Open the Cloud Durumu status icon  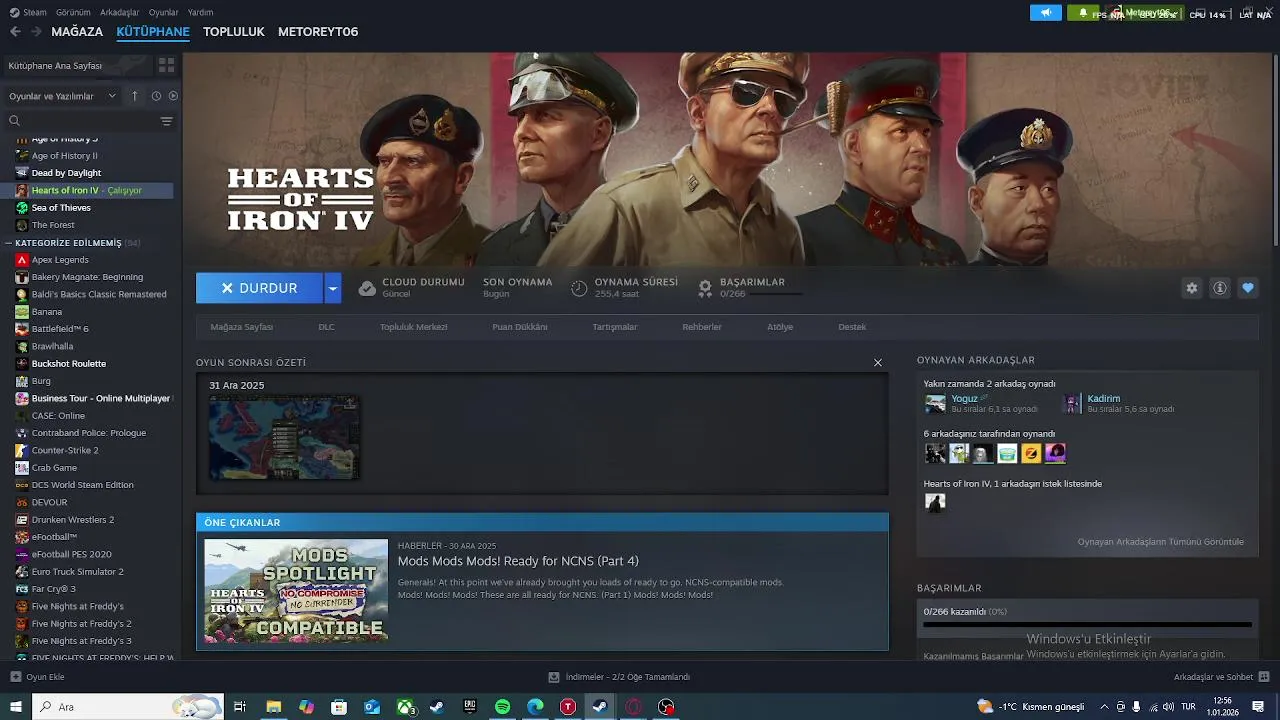pos(367,288)
